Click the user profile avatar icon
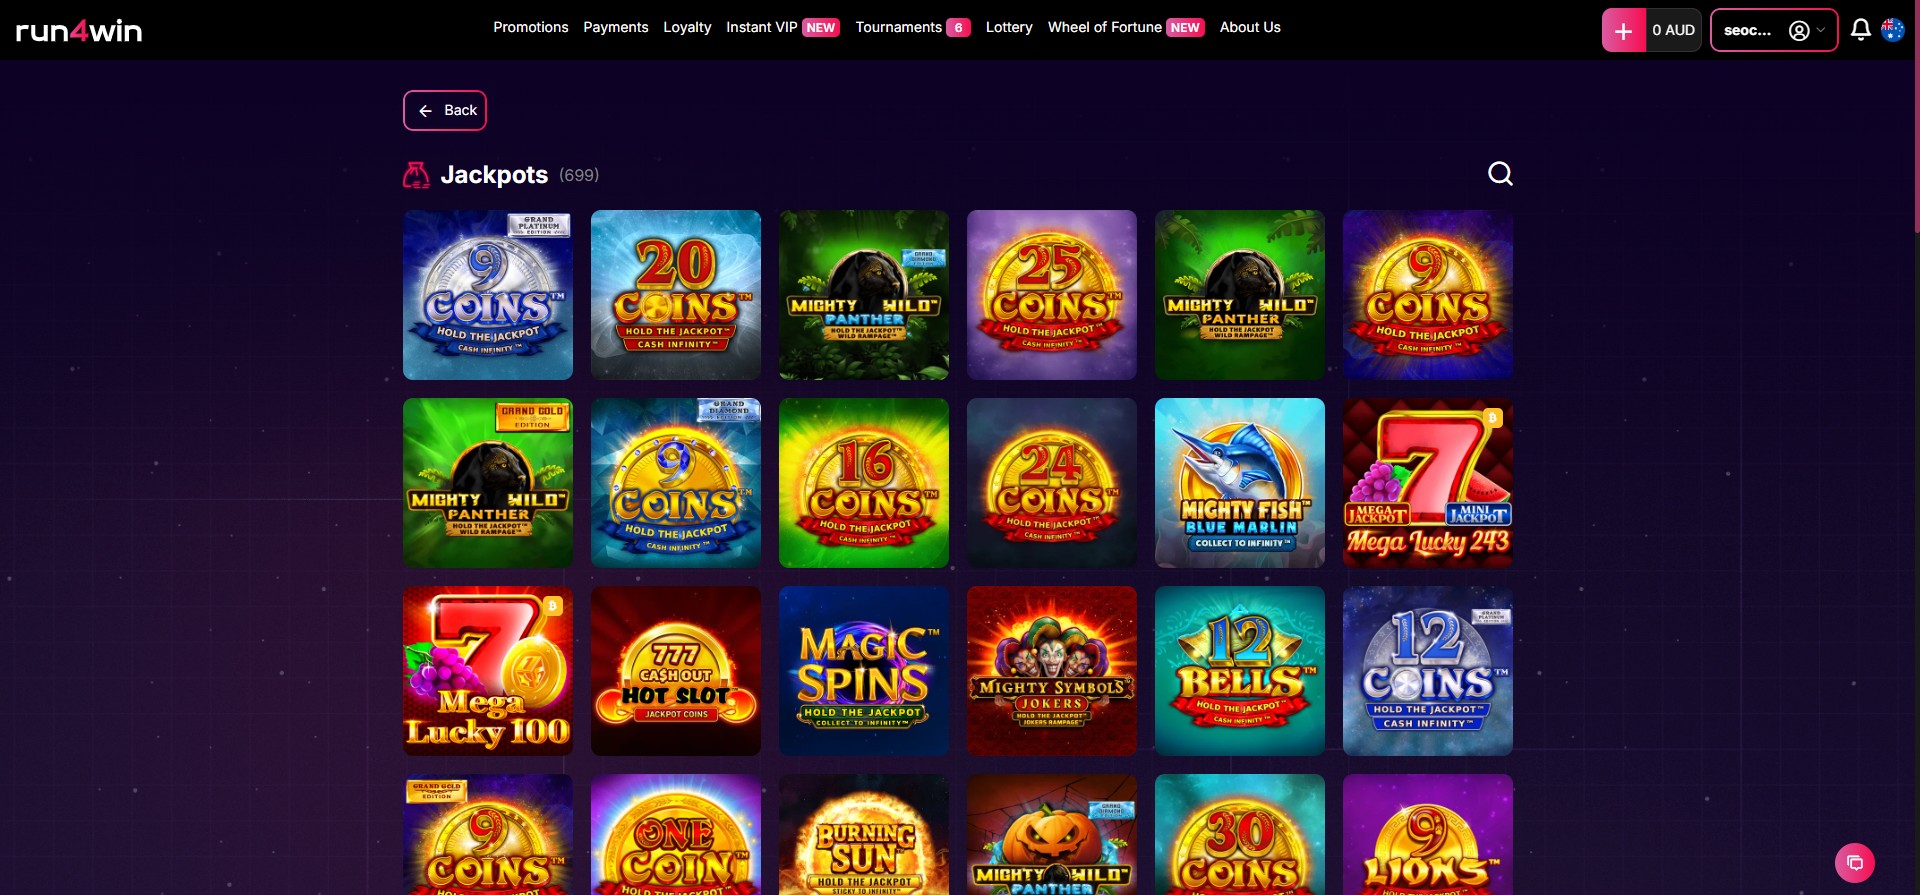1920x895 pixels. click(1799, 31)
